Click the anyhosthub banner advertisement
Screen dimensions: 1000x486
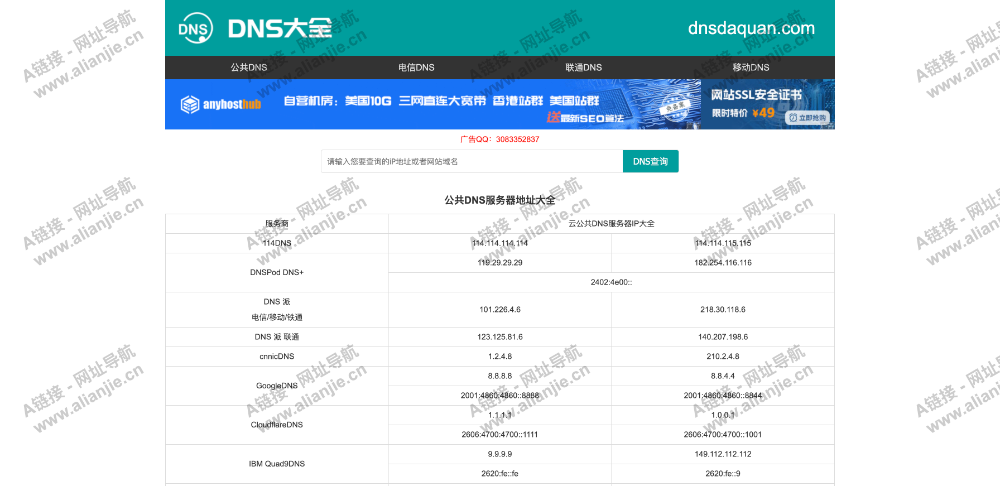point(433,104)
